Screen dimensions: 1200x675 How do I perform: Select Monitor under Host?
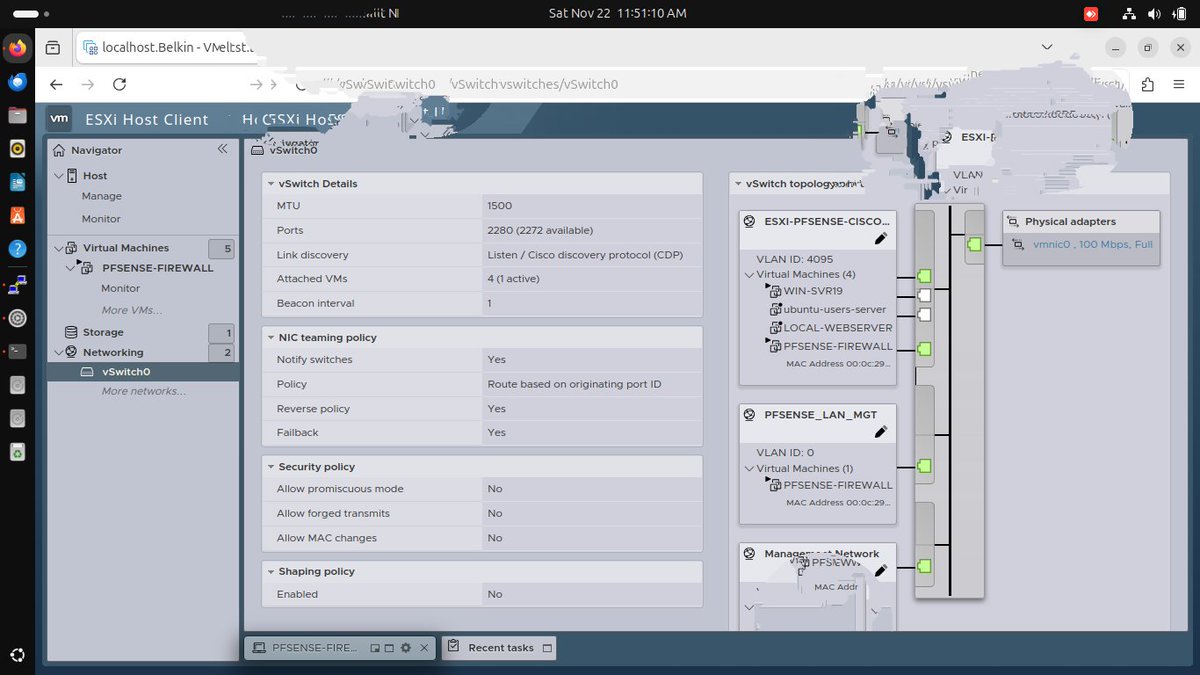pos(101,219)
